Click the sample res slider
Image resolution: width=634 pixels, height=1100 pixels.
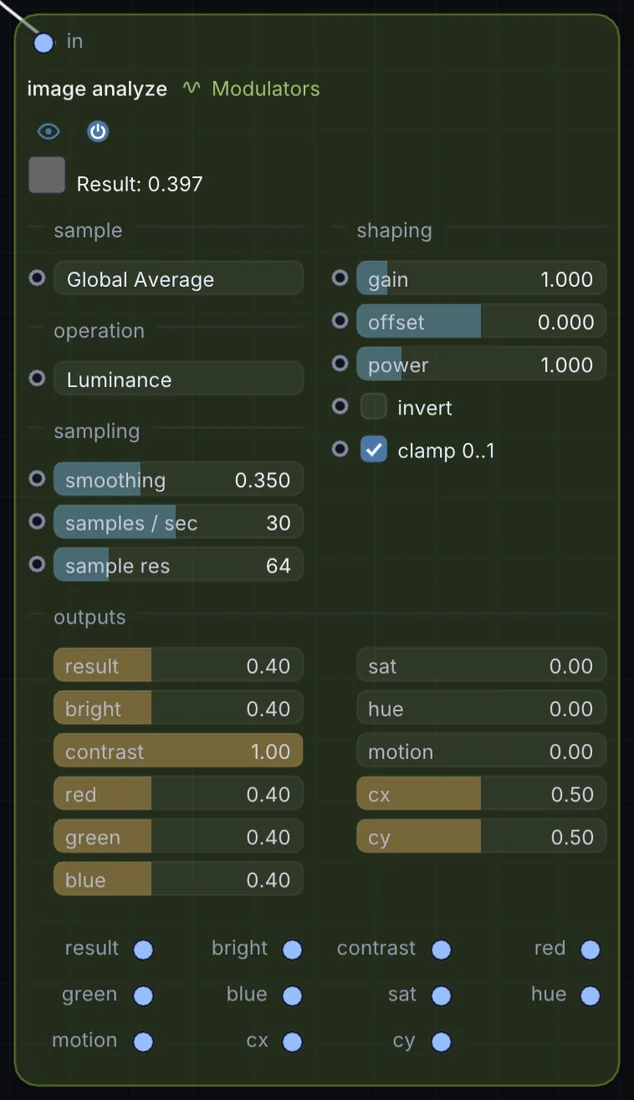(x=178, y=565)
